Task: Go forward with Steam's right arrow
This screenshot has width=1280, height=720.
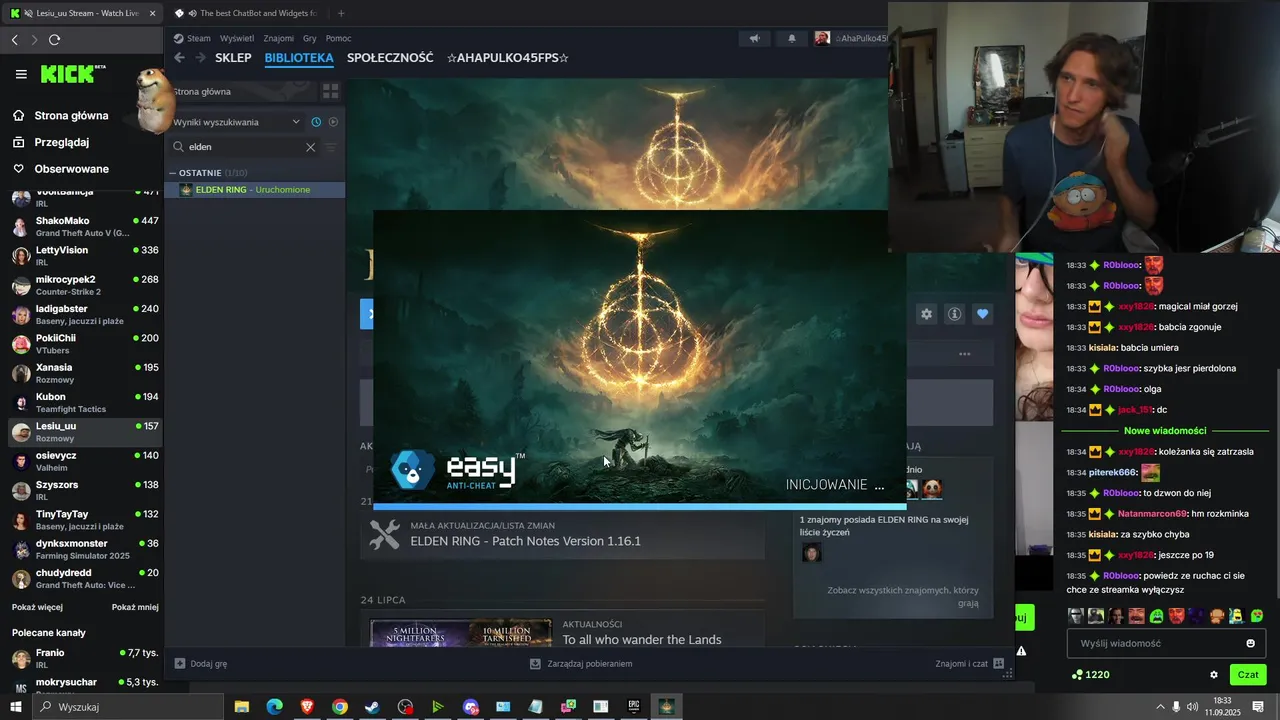Action: pos(201,58)
